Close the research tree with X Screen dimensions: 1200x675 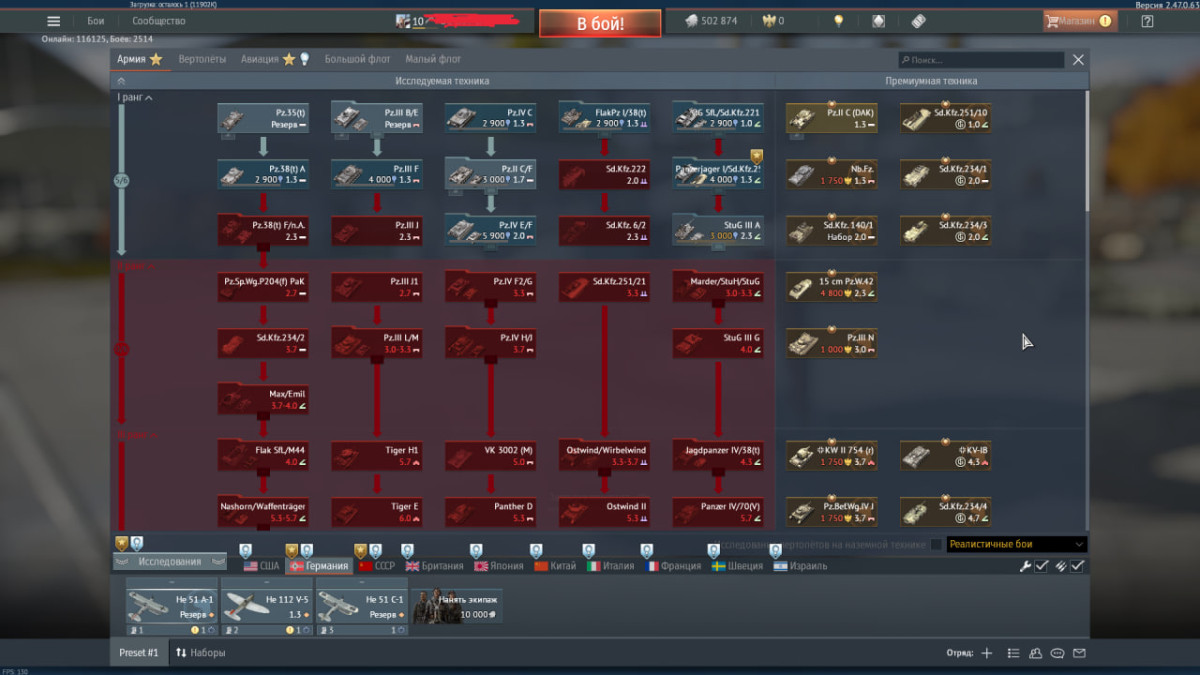(1078, 60)
